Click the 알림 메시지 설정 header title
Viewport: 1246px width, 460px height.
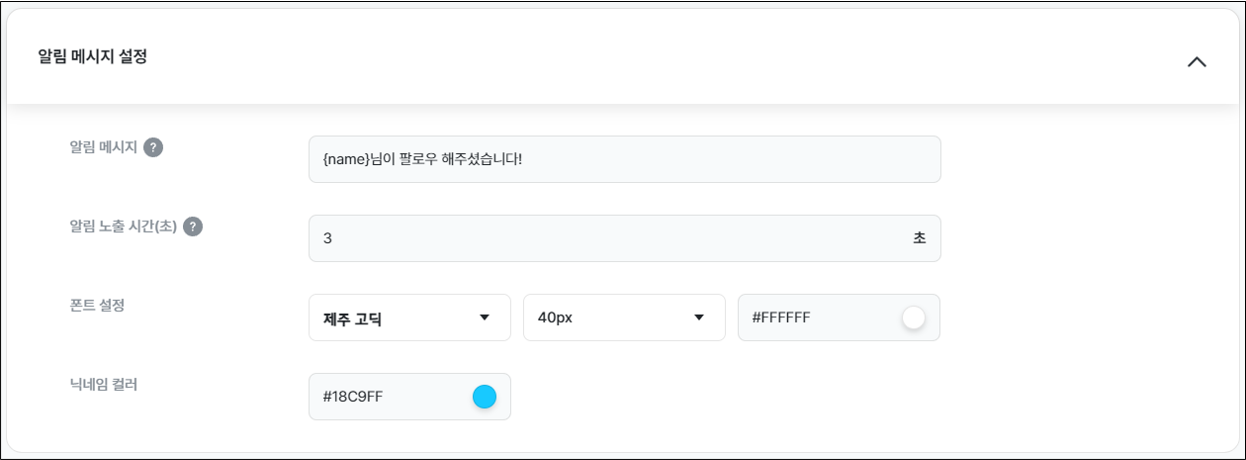(93, 56)
